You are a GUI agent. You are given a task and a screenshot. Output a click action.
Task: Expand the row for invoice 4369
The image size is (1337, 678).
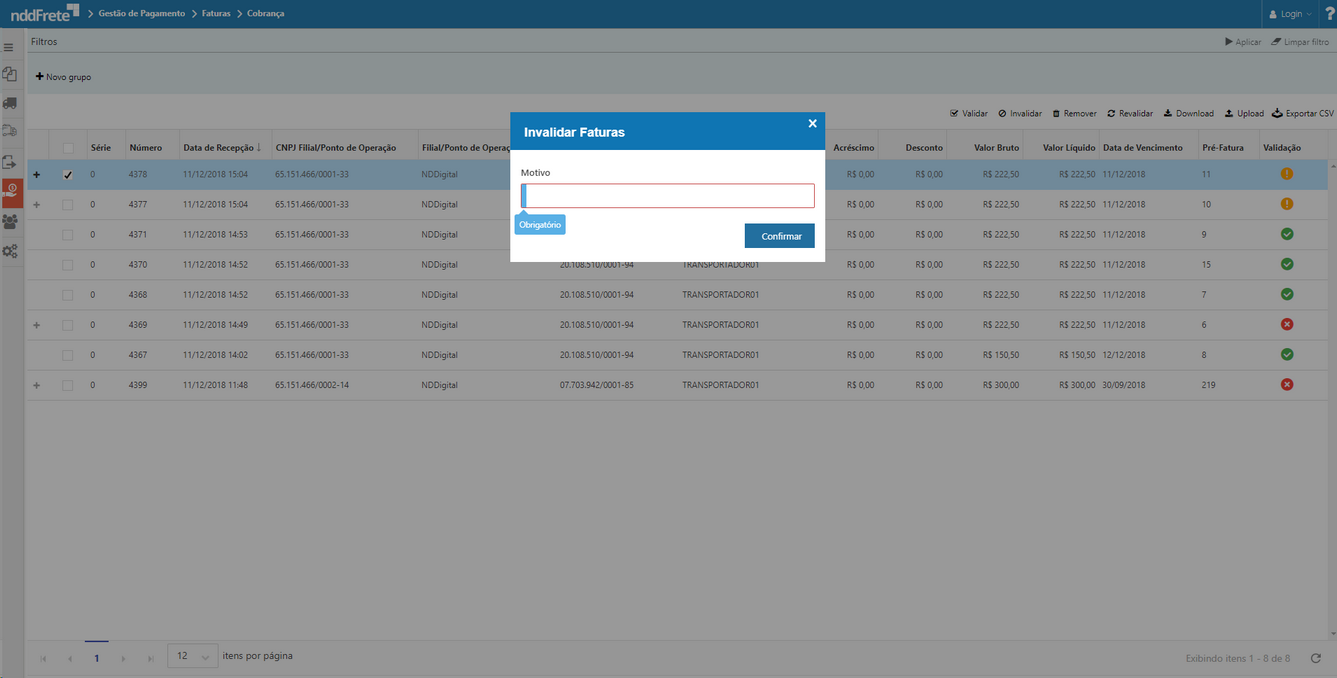[x=37, y=325]
